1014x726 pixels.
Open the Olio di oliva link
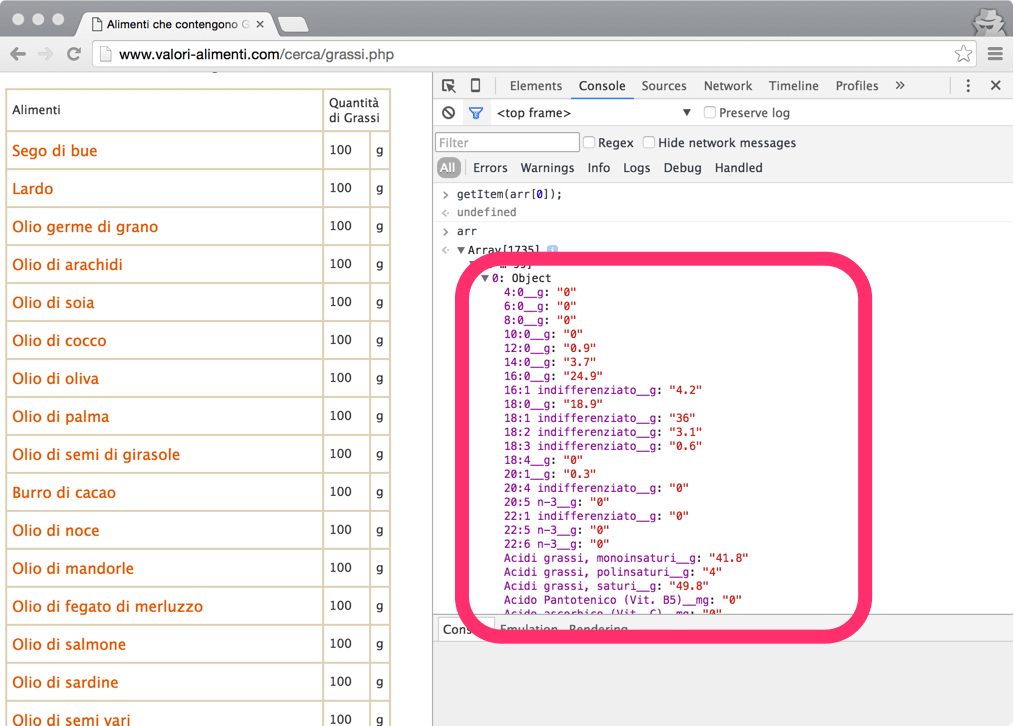click(x=56, y=379)
